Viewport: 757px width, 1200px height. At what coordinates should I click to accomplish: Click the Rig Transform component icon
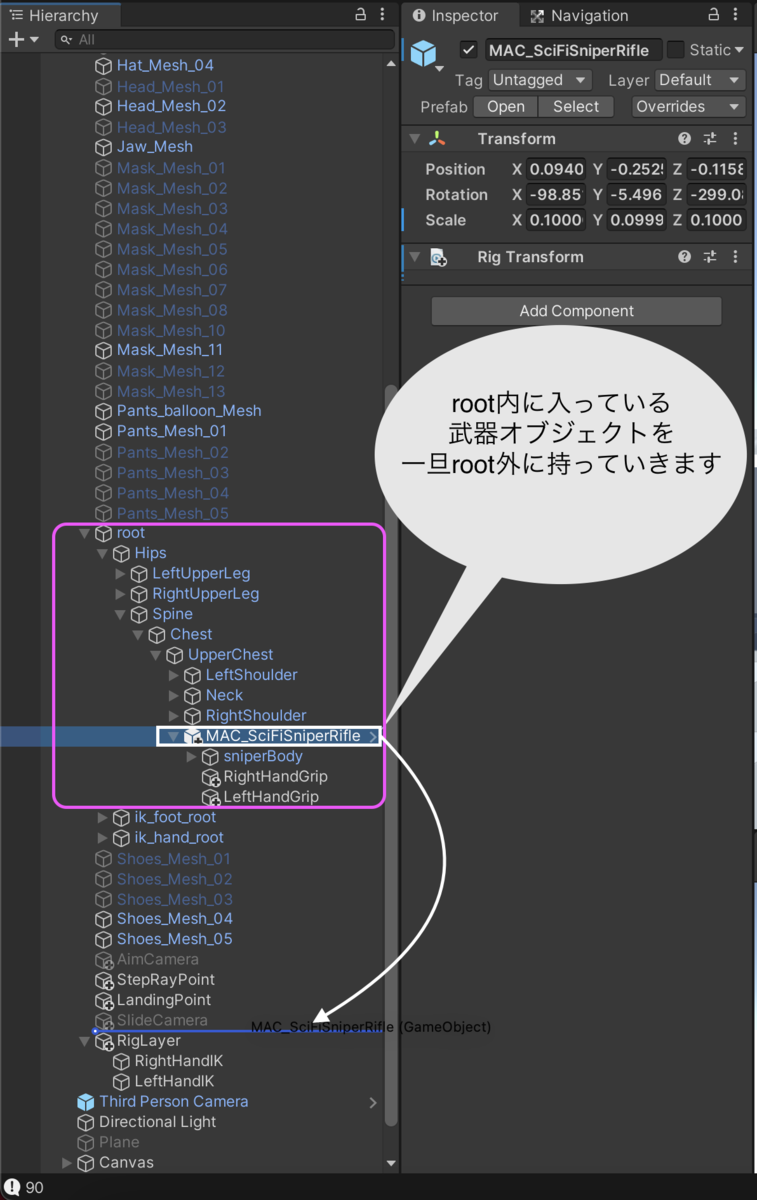pos(438,257)
